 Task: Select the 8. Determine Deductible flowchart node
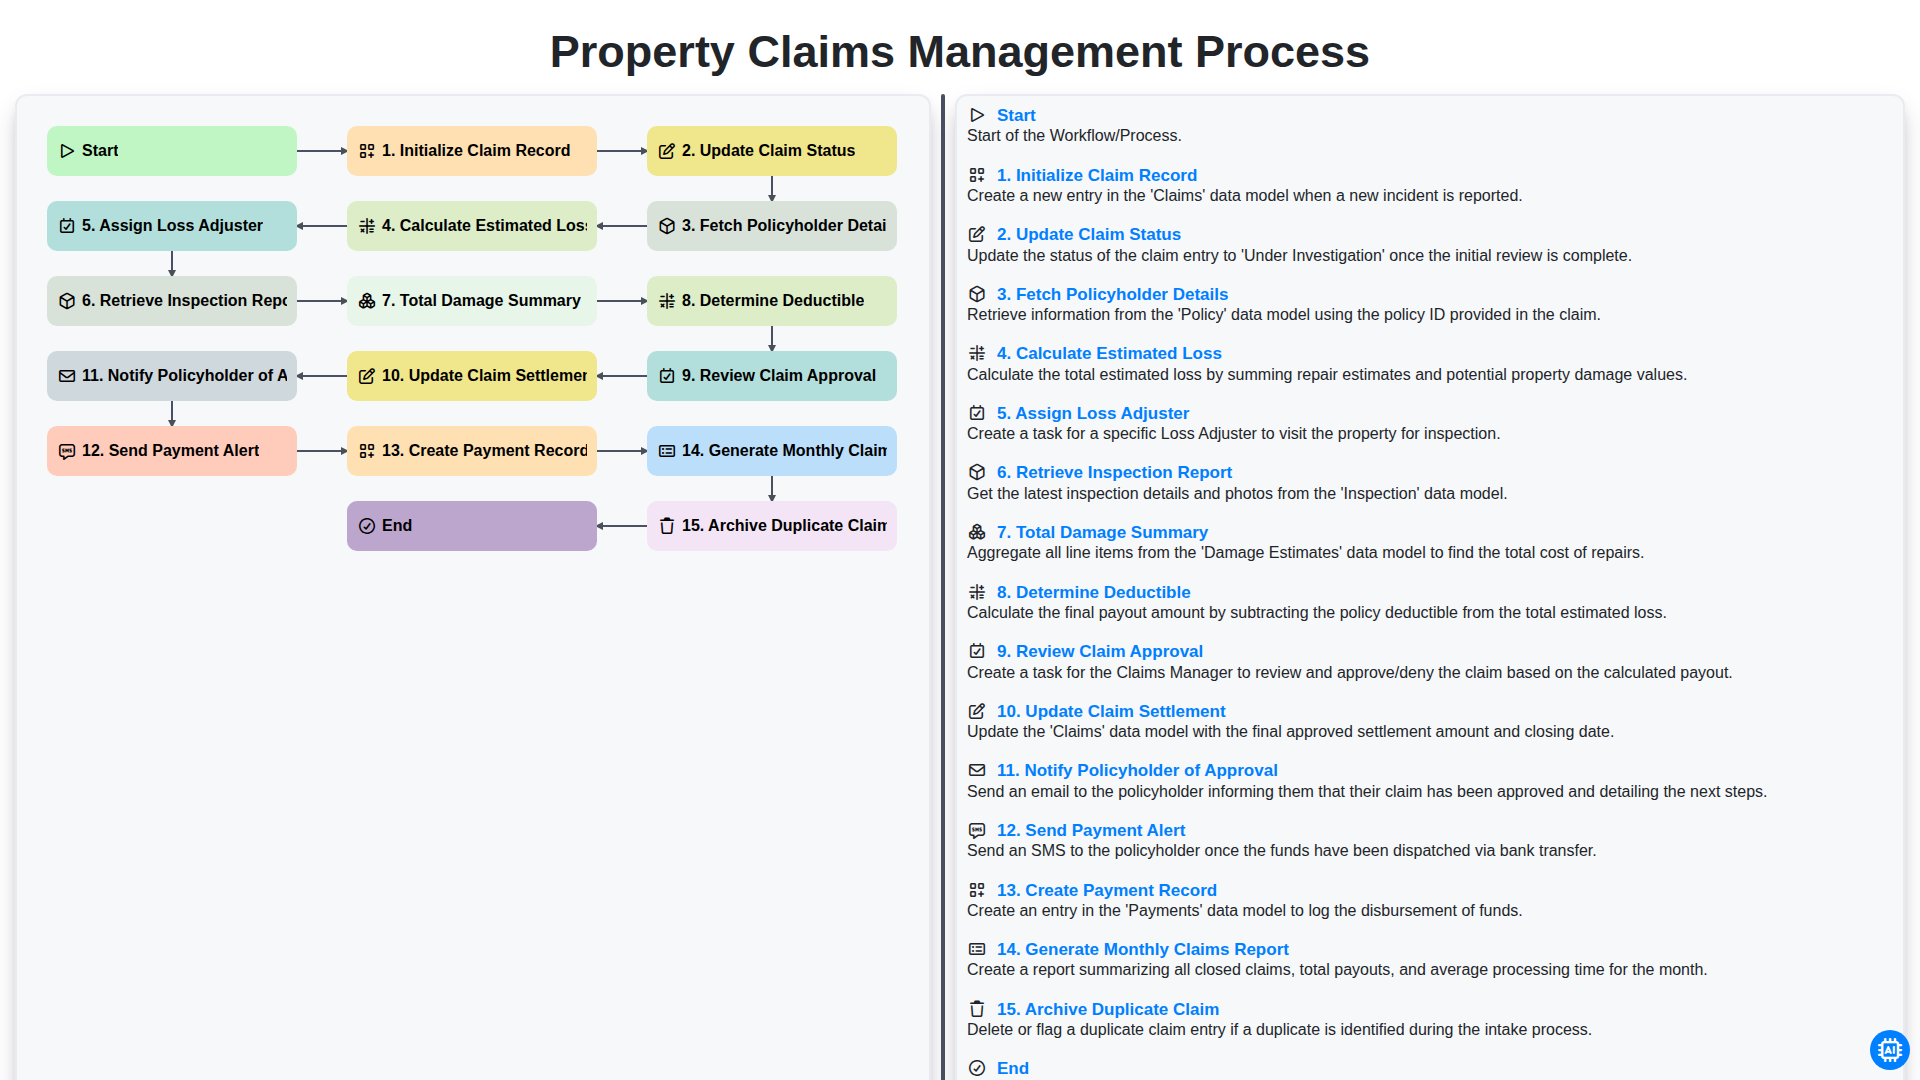coord(772,301)
